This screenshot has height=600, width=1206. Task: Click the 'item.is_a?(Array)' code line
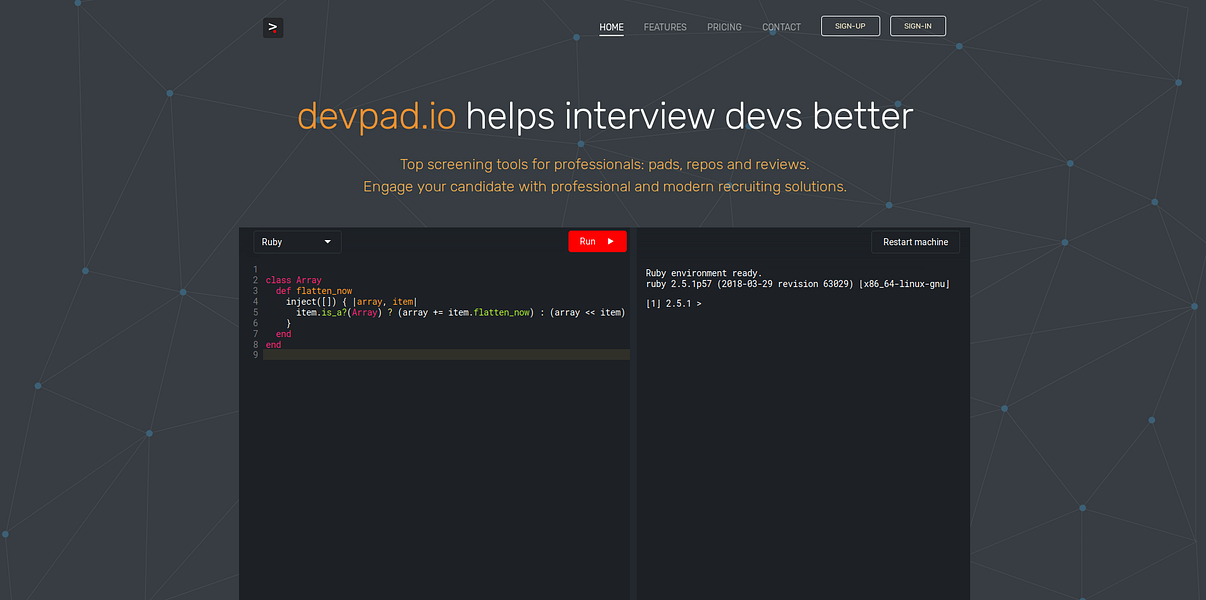coord(460,313)
